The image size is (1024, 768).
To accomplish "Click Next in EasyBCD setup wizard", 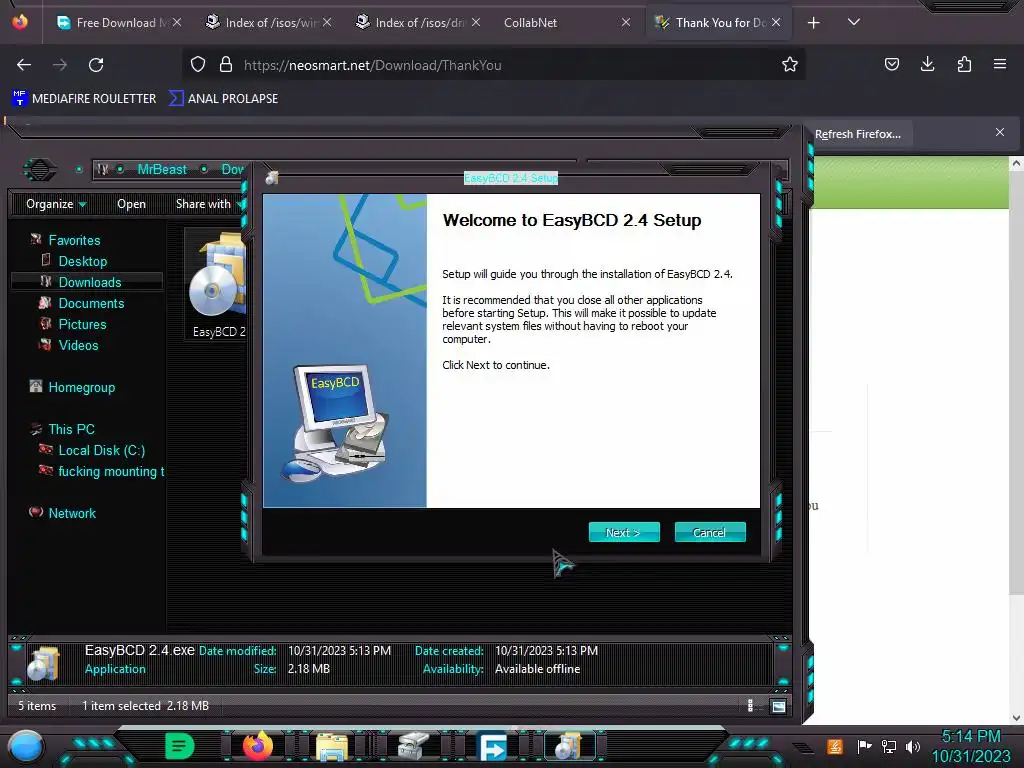I will point(624,532).
